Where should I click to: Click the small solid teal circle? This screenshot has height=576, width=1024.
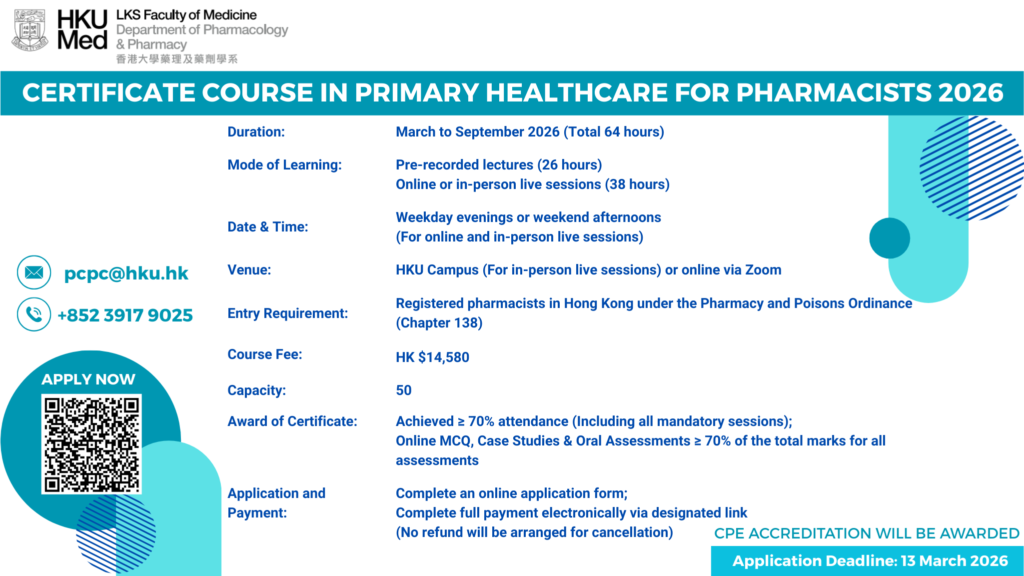[x=889, y=238]
